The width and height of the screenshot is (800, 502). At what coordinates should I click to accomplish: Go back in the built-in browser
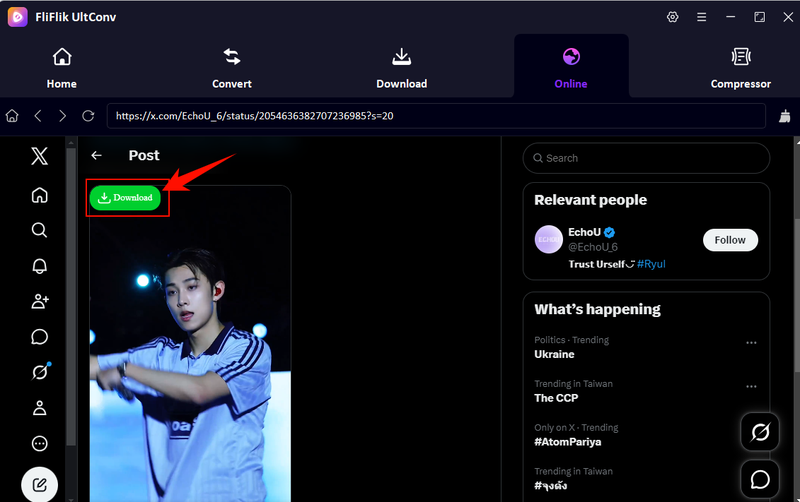coord(38,116)
